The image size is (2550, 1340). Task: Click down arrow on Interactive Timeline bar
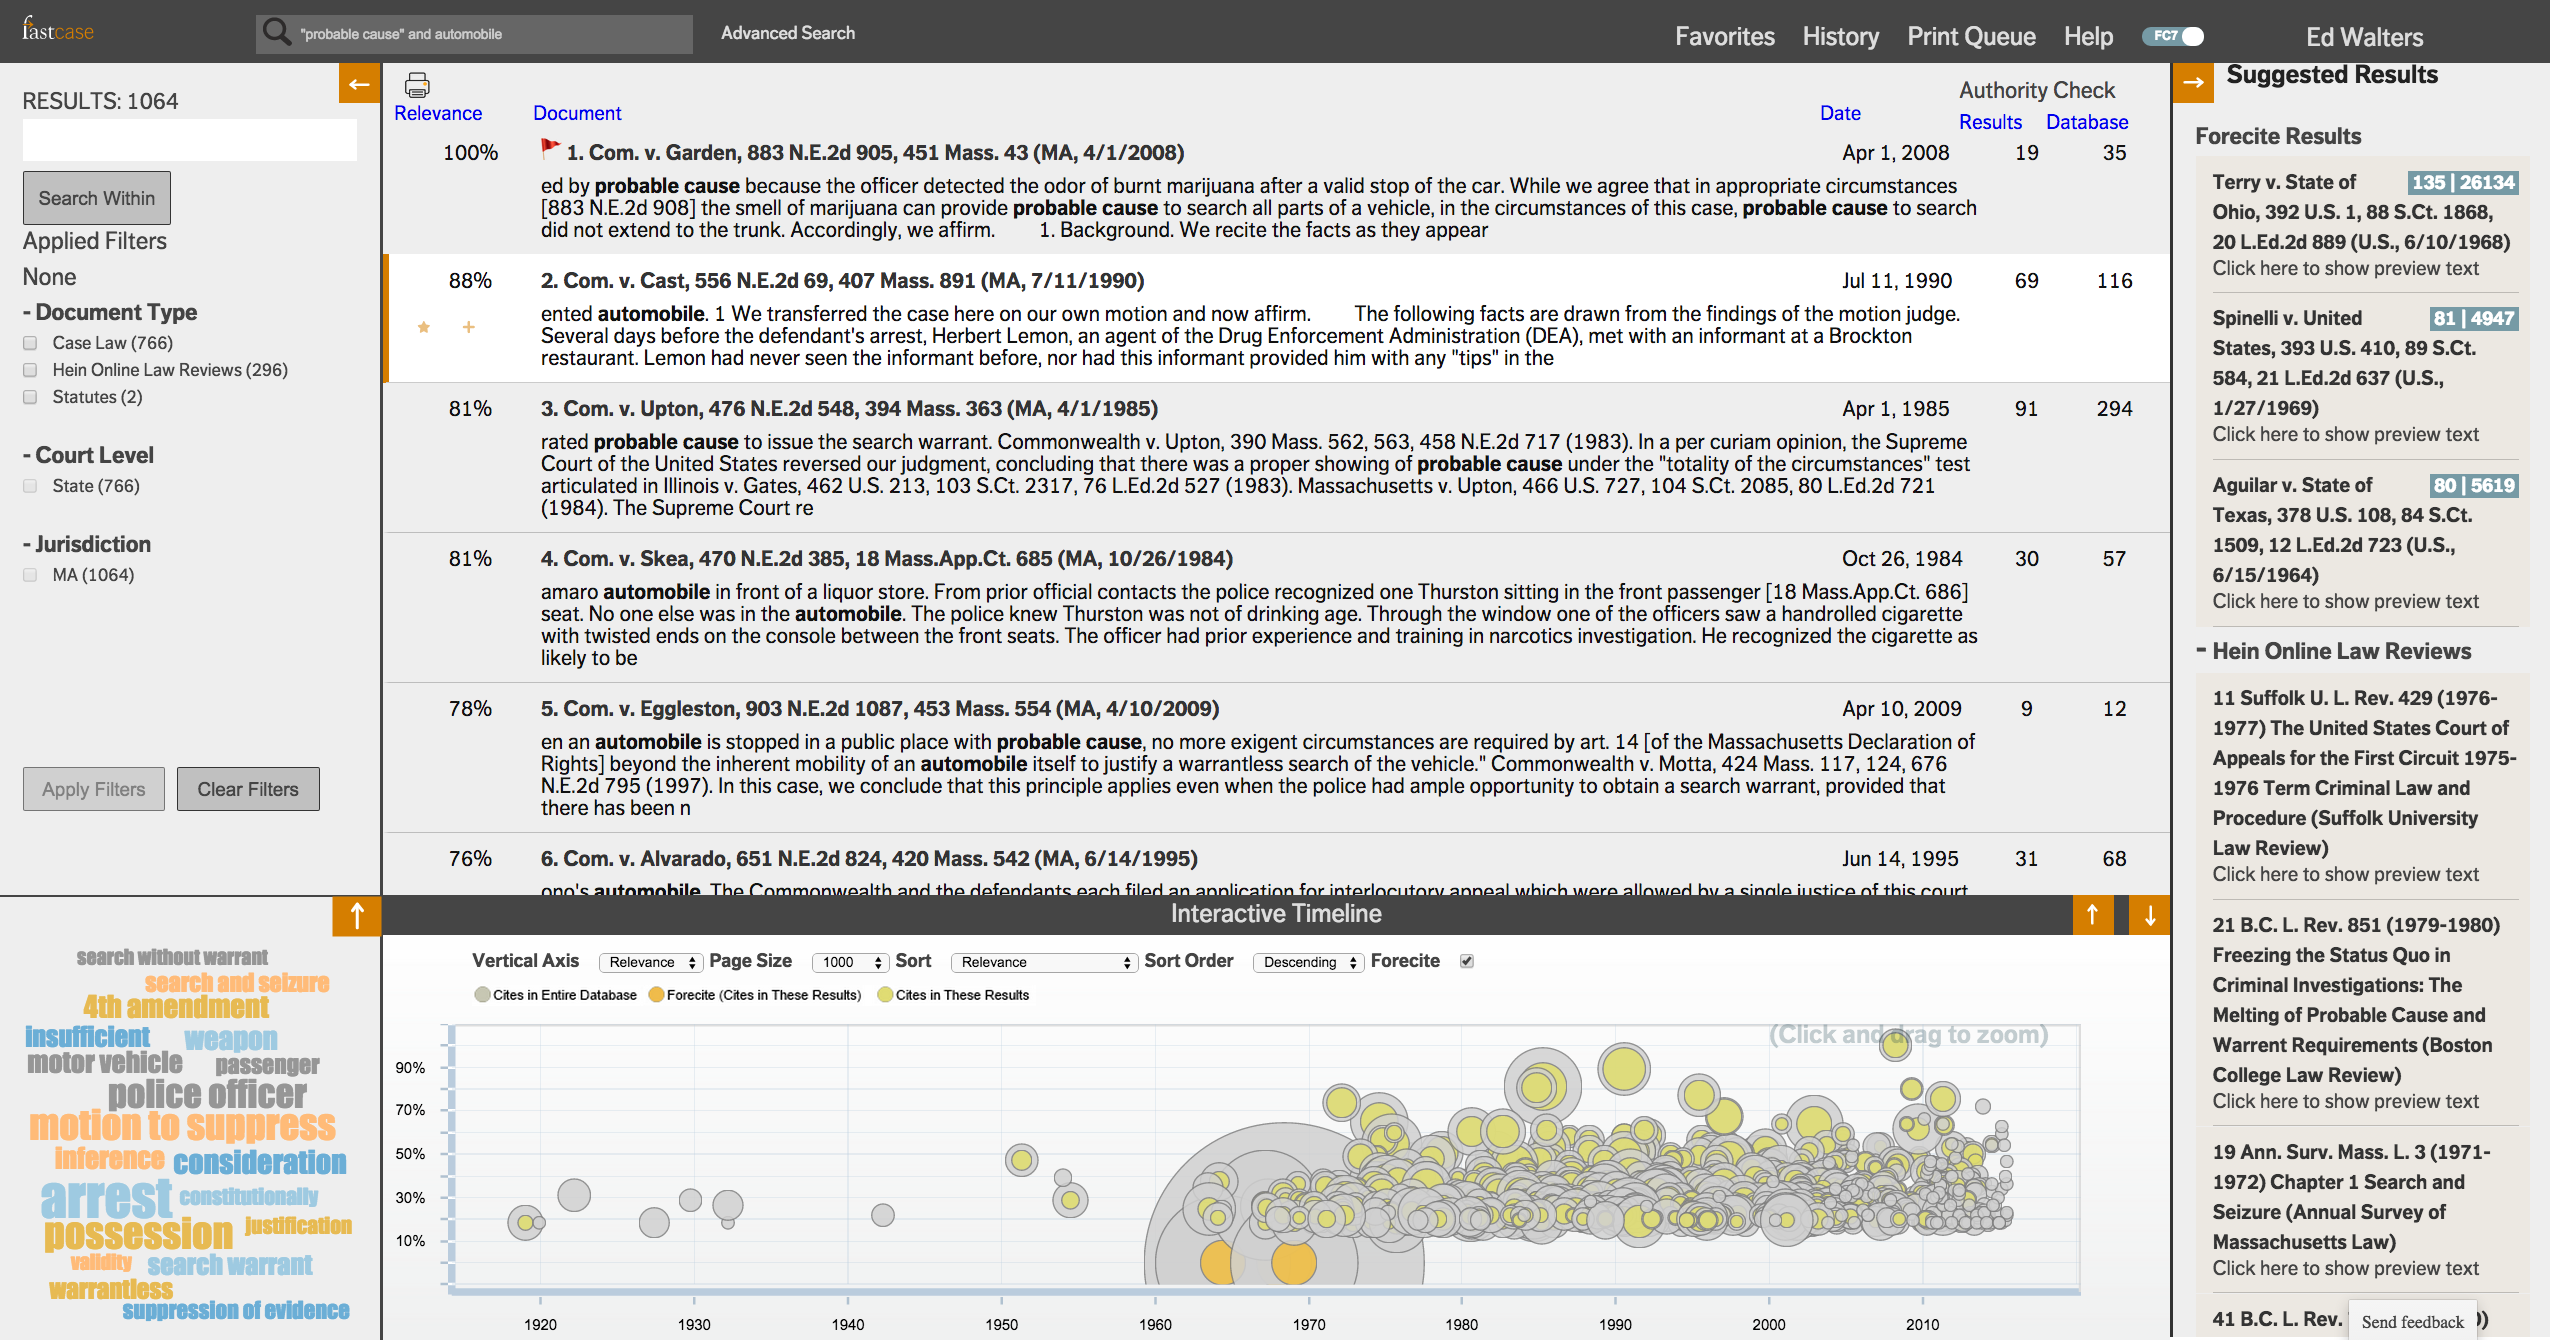click(x=2149, y=914)
